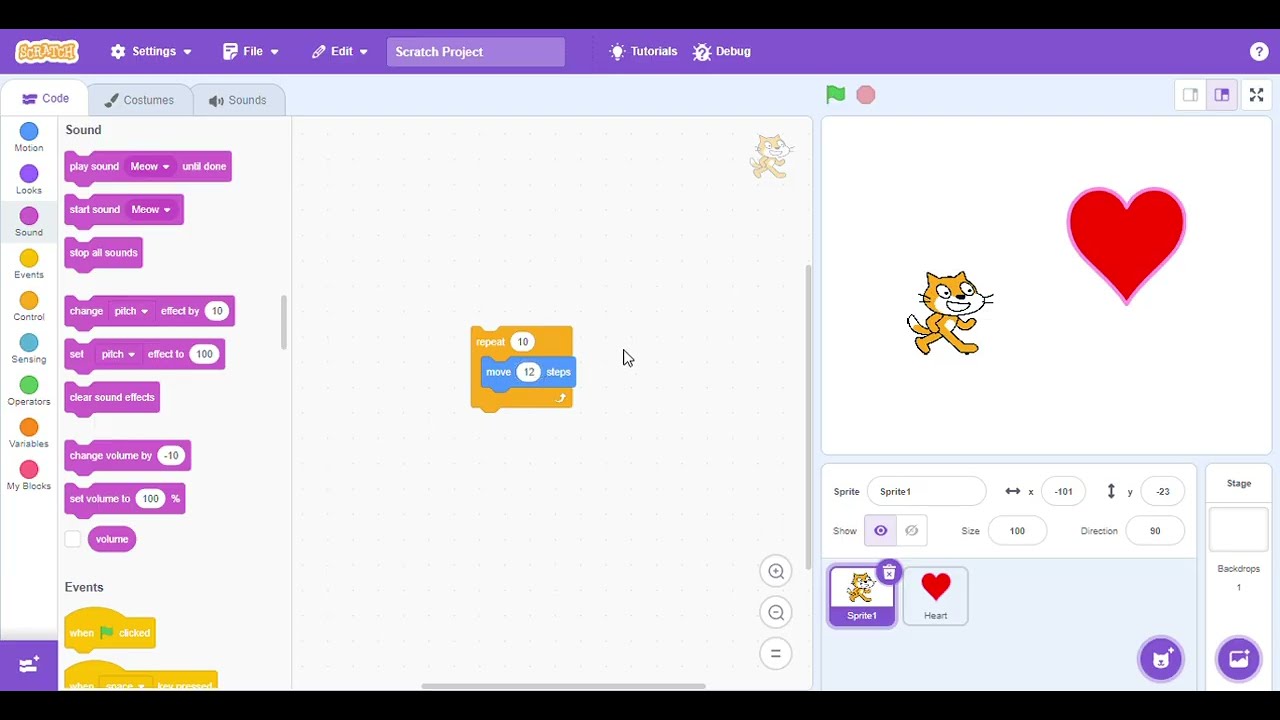This screenshot has height=720, width=1280.
Task: Click move 12 steps value field
Action: (x=529, y=372)
